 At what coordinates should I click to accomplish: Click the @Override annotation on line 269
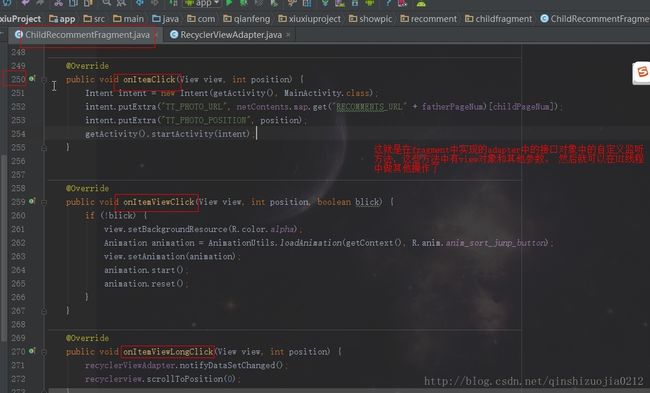click(87, 338)
